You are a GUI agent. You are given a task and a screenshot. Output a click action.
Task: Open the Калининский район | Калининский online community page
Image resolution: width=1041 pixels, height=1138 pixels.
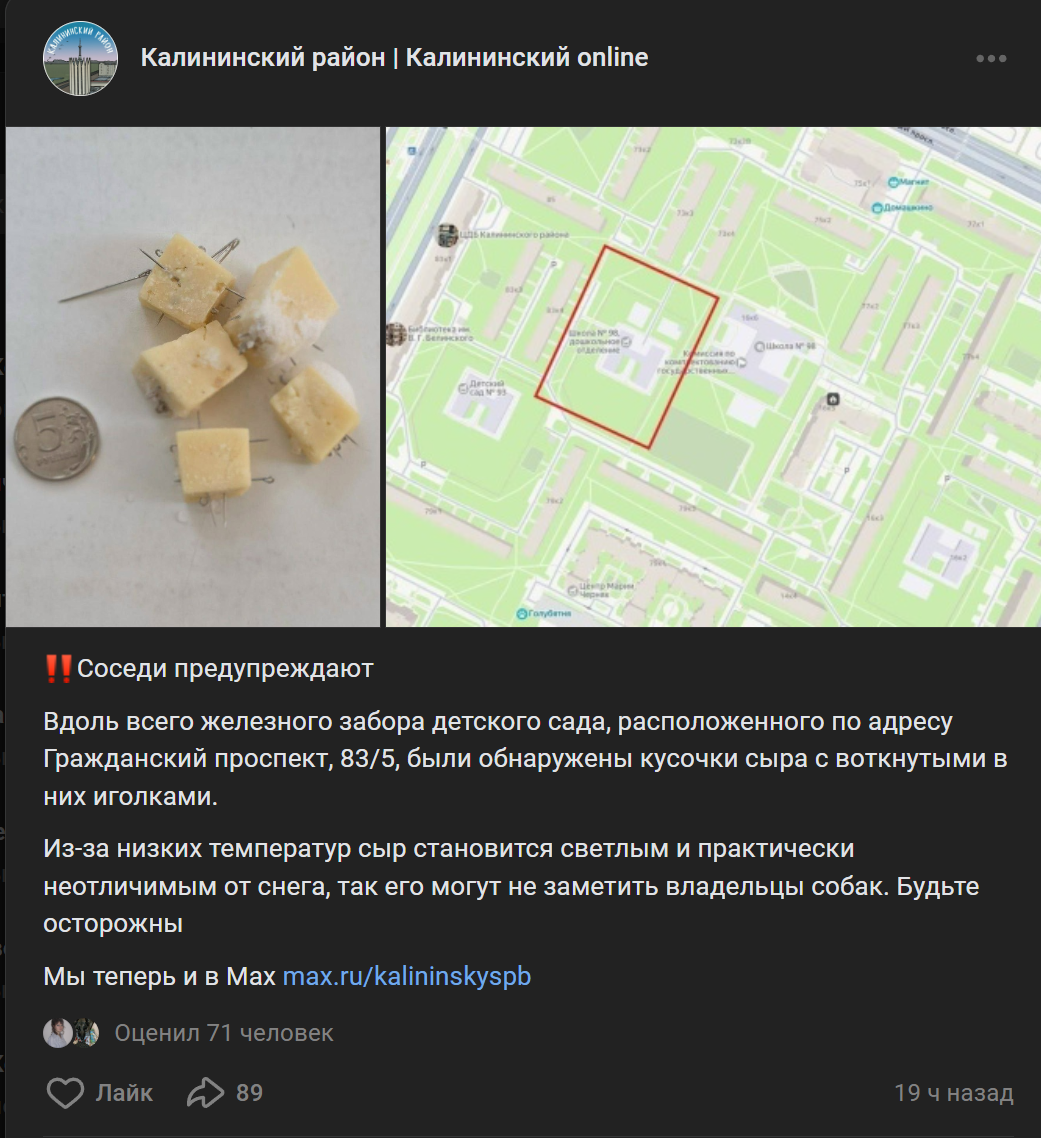pyautogui.click(x=394, y=57)
